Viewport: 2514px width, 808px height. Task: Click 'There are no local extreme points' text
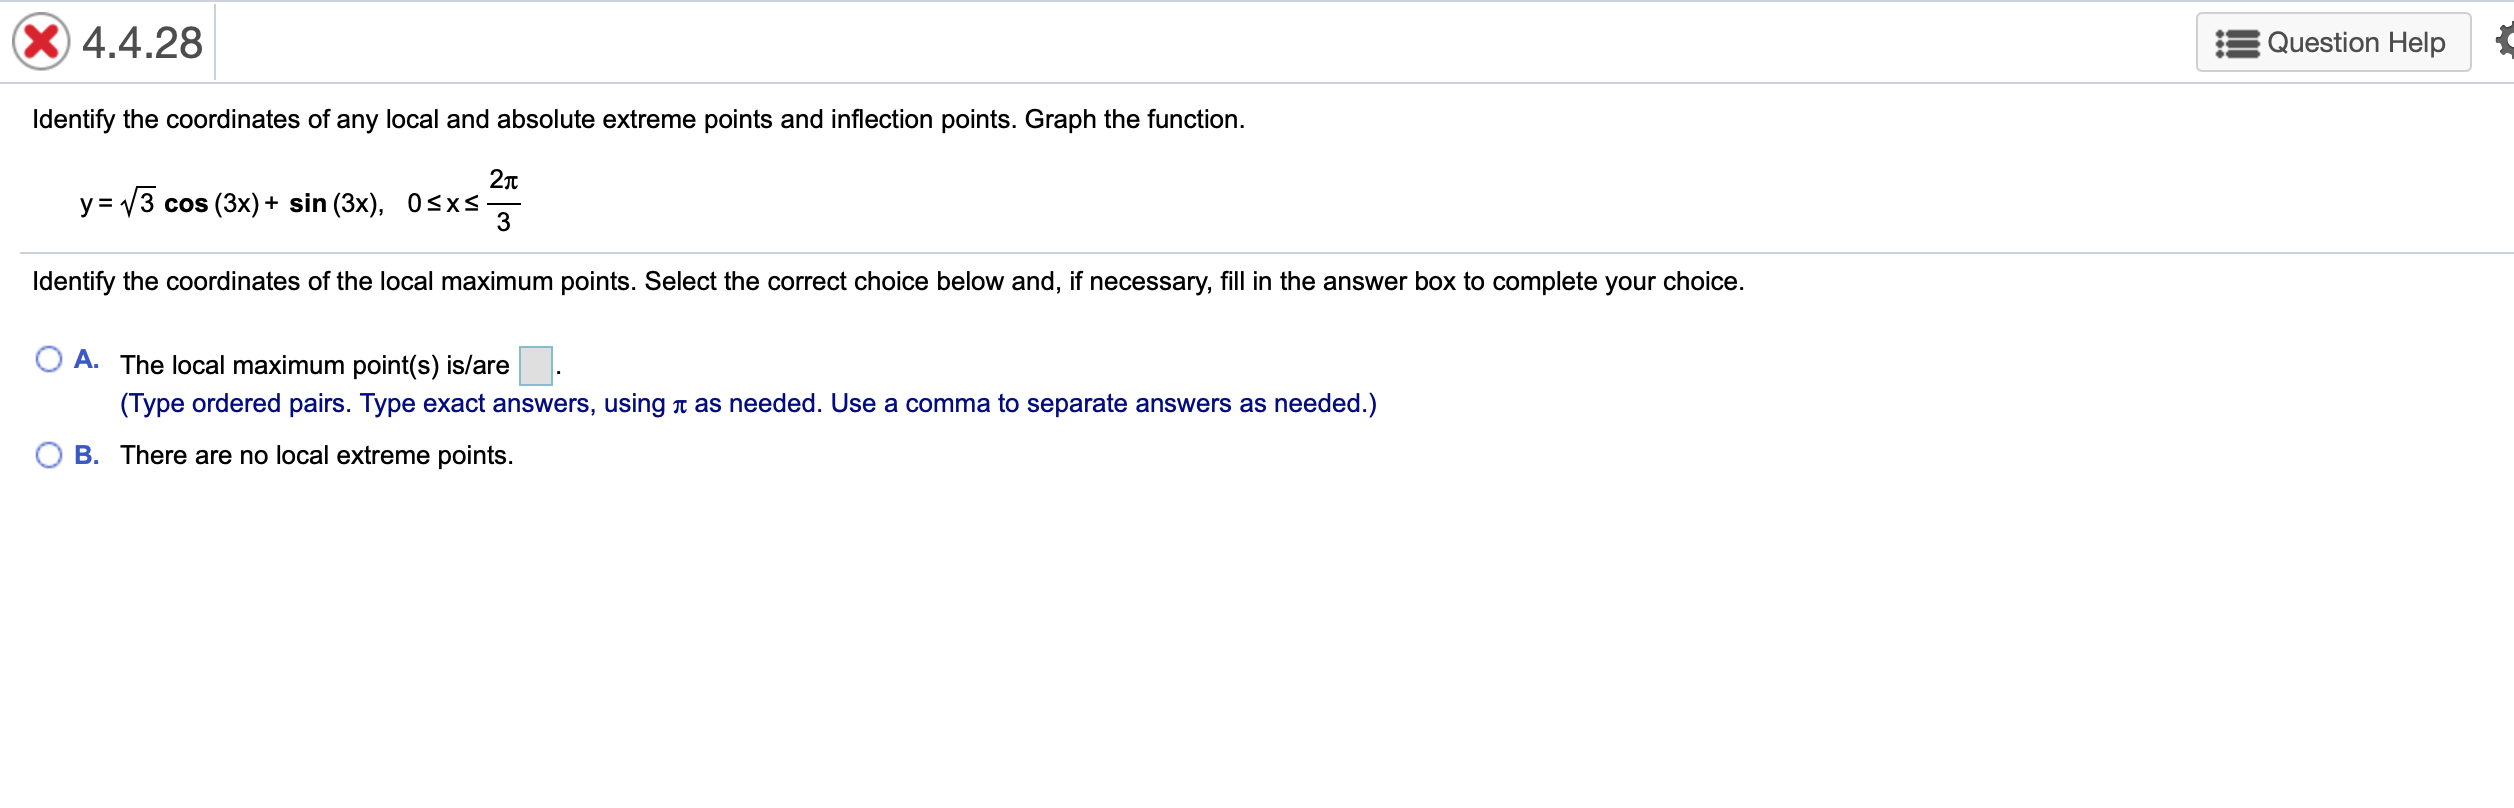316,456
